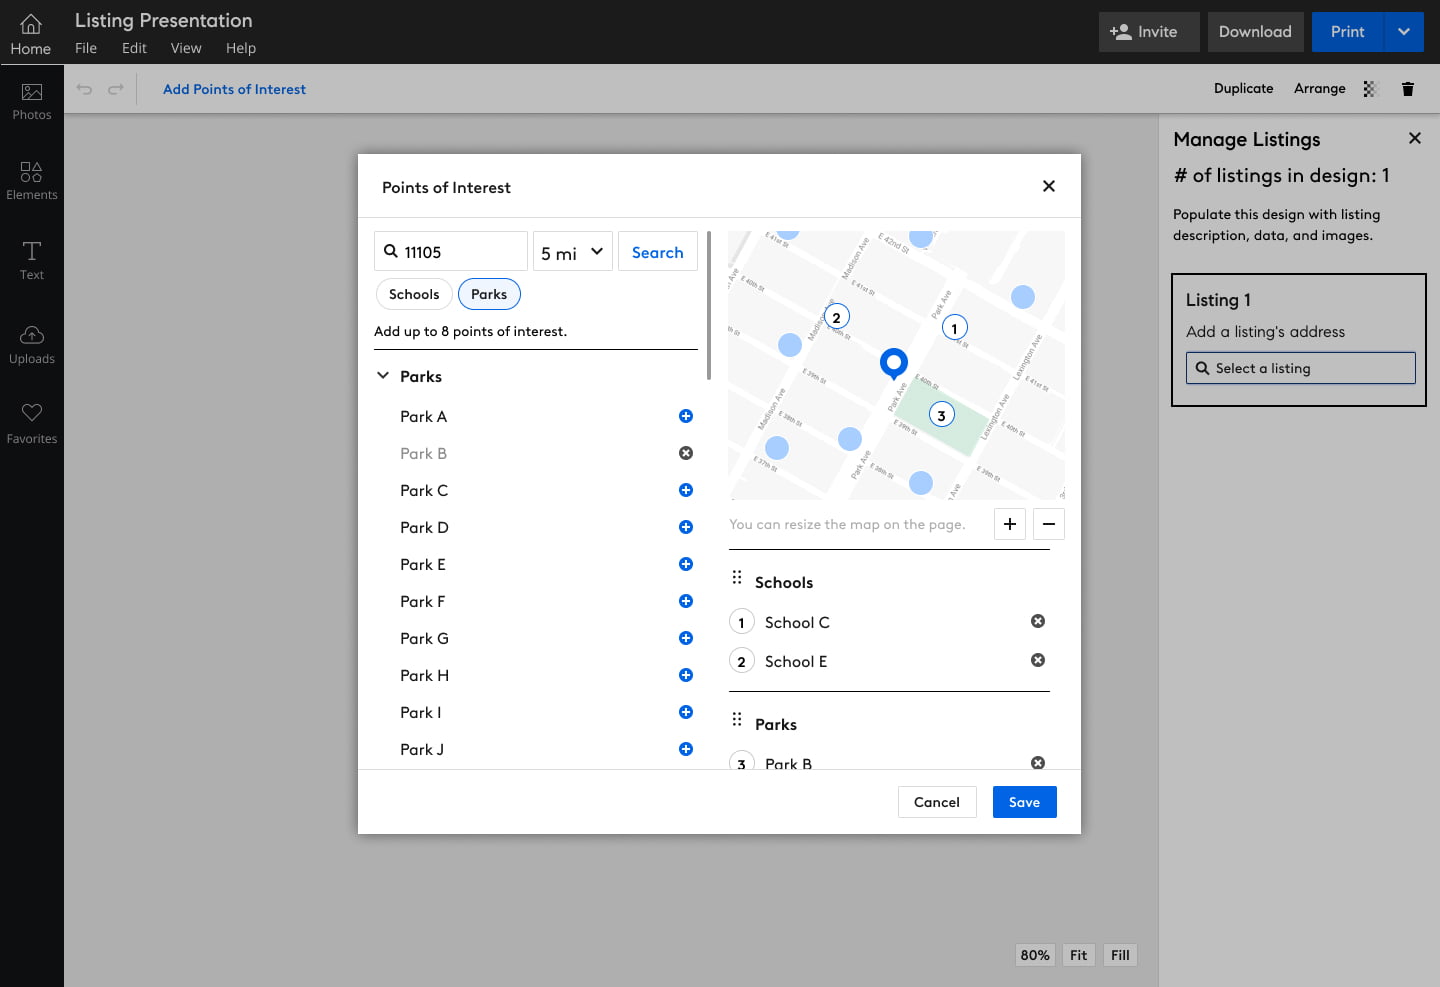Expand the Print options dropdown arrow
This screenshot has height=987, width=1440.
pos(1404,32)
